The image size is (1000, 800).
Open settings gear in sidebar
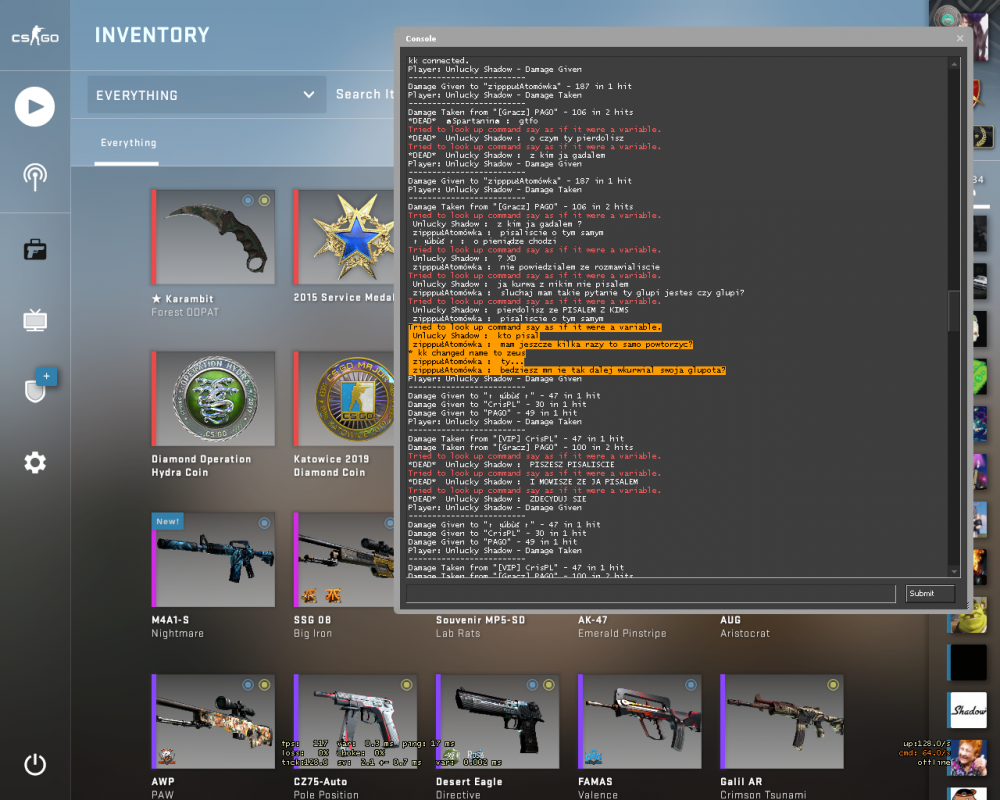(35, 462)
